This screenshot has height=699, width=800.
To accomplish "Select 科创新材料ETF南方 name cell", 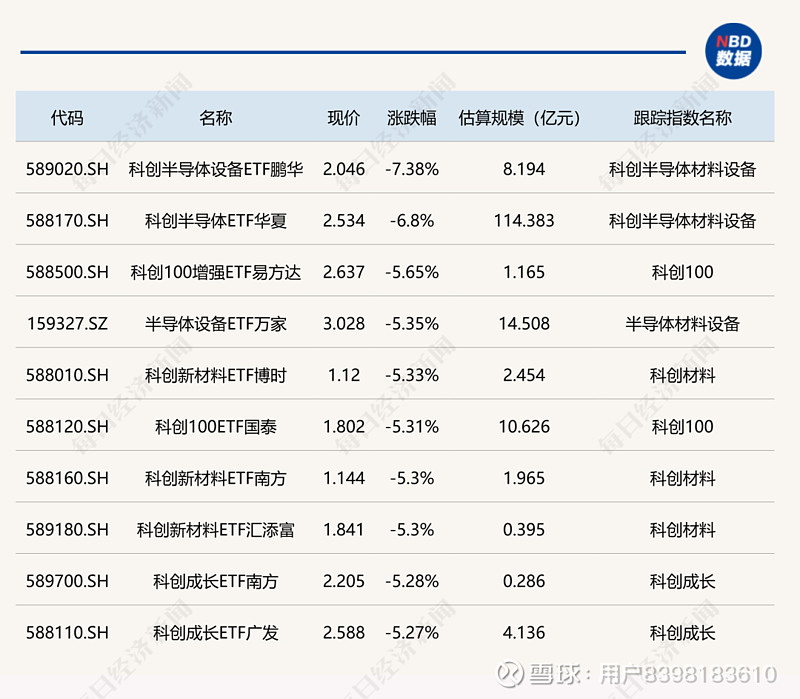I will pos(215,478).
